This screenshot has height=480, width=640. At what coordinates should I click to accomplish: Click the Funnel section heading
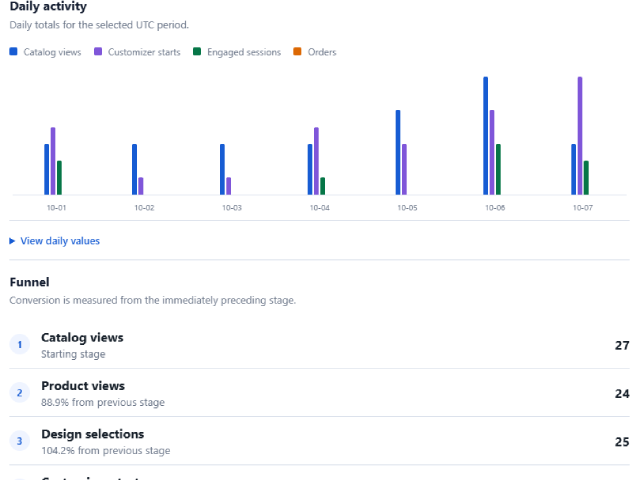[x=29, y=282]
